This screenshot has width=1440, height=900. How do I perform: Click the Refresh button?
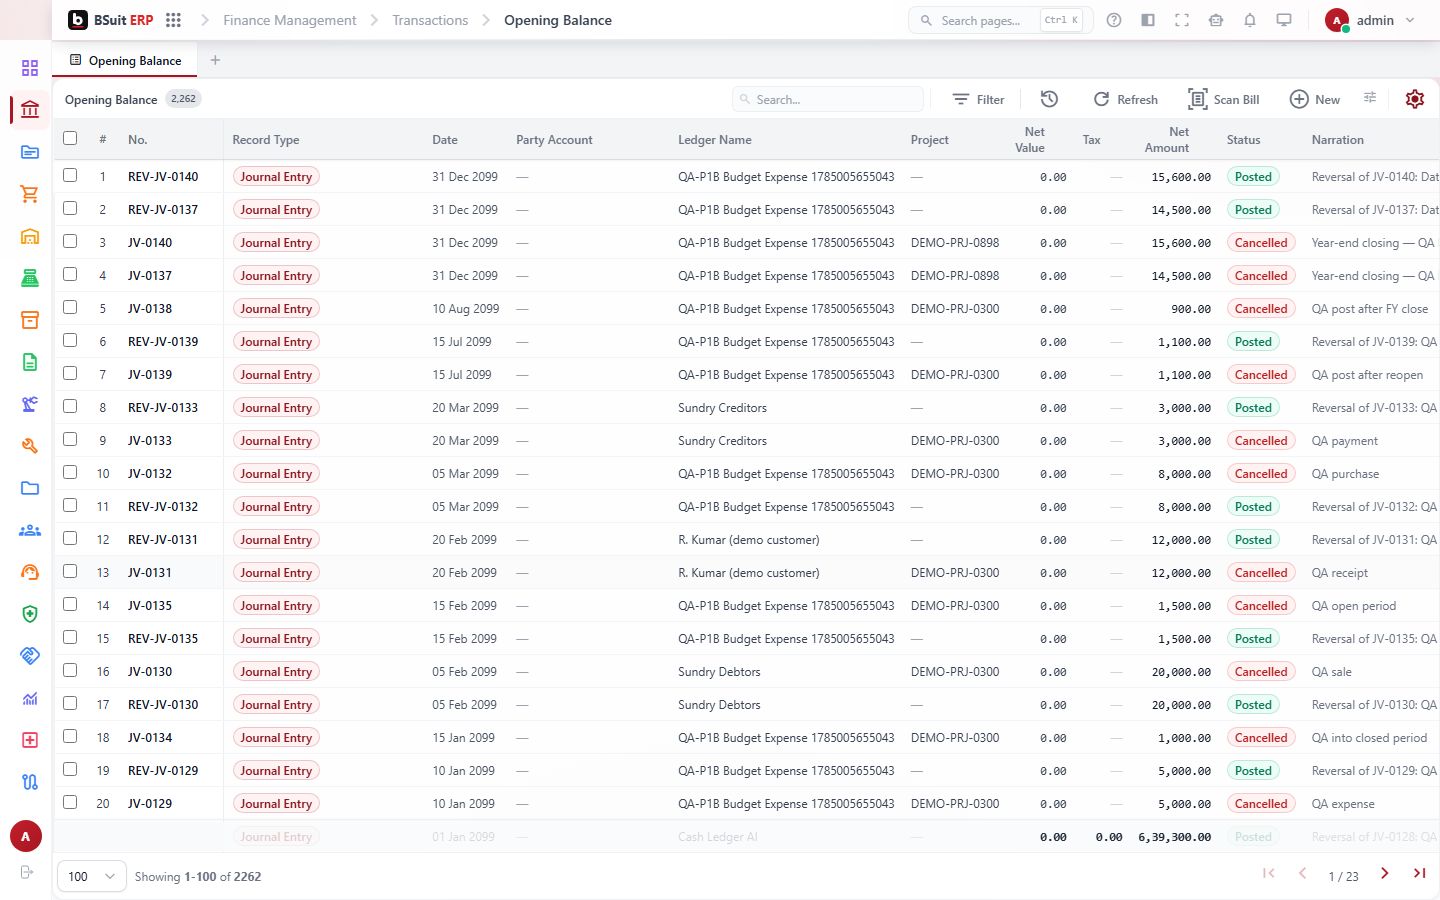click(x=1125, y=99)
